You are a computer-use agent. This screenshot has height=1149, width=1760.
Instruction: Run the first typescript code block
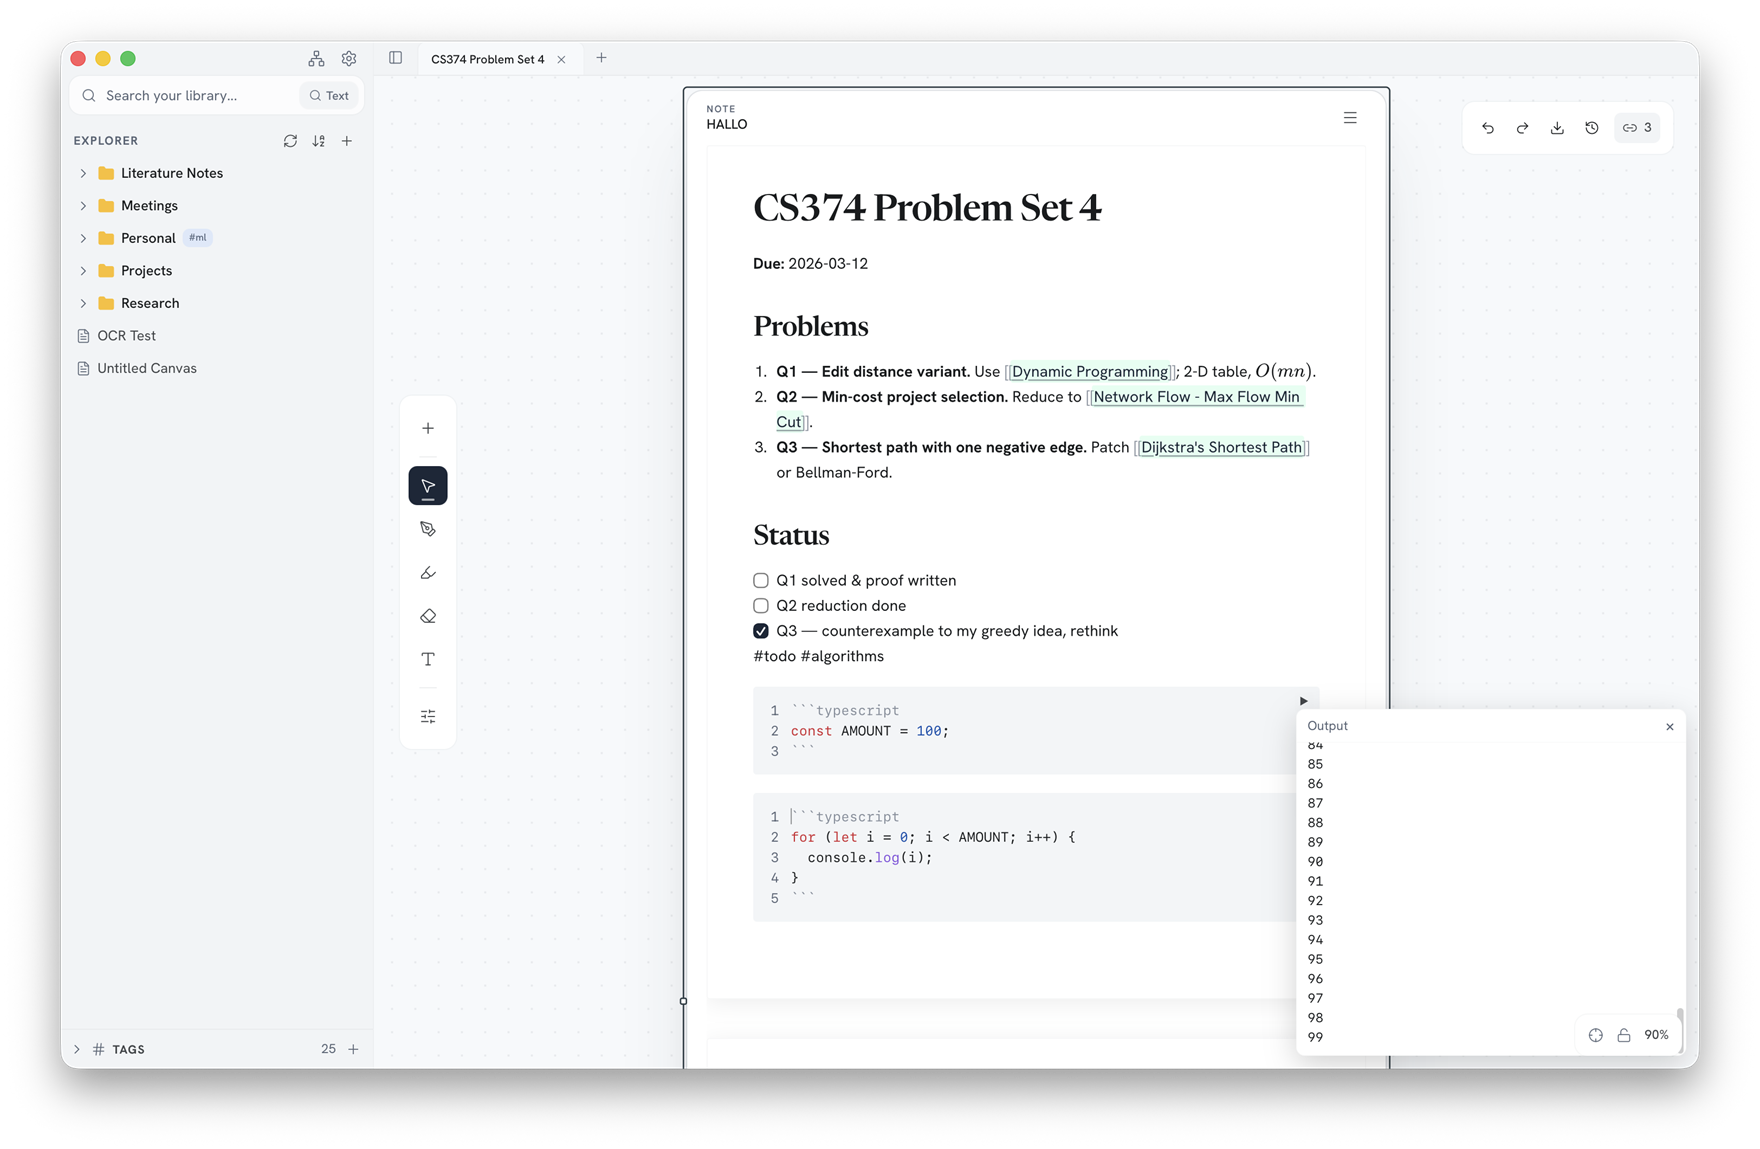tap(1303, 701)
